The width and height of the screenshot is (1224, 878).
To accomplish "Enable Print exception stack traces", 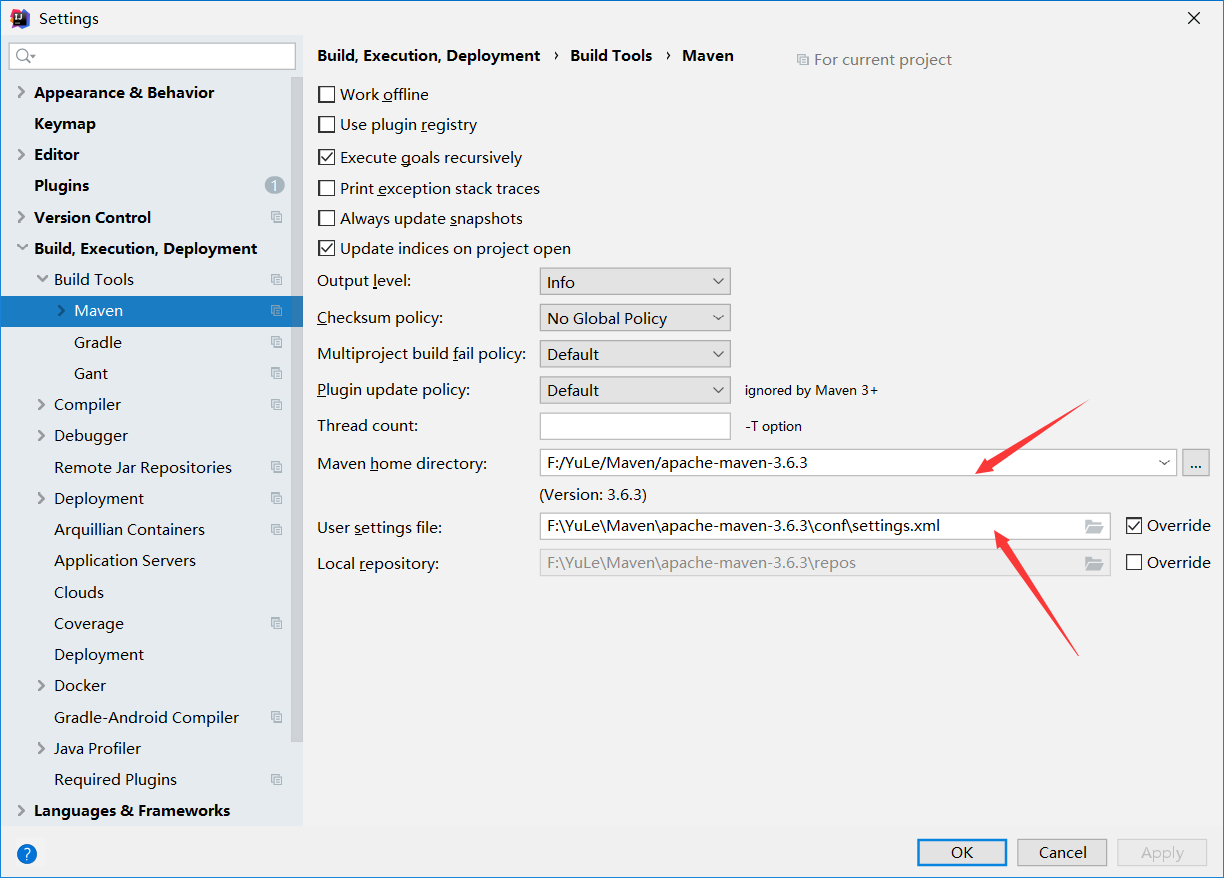I will tap(326, 188).
